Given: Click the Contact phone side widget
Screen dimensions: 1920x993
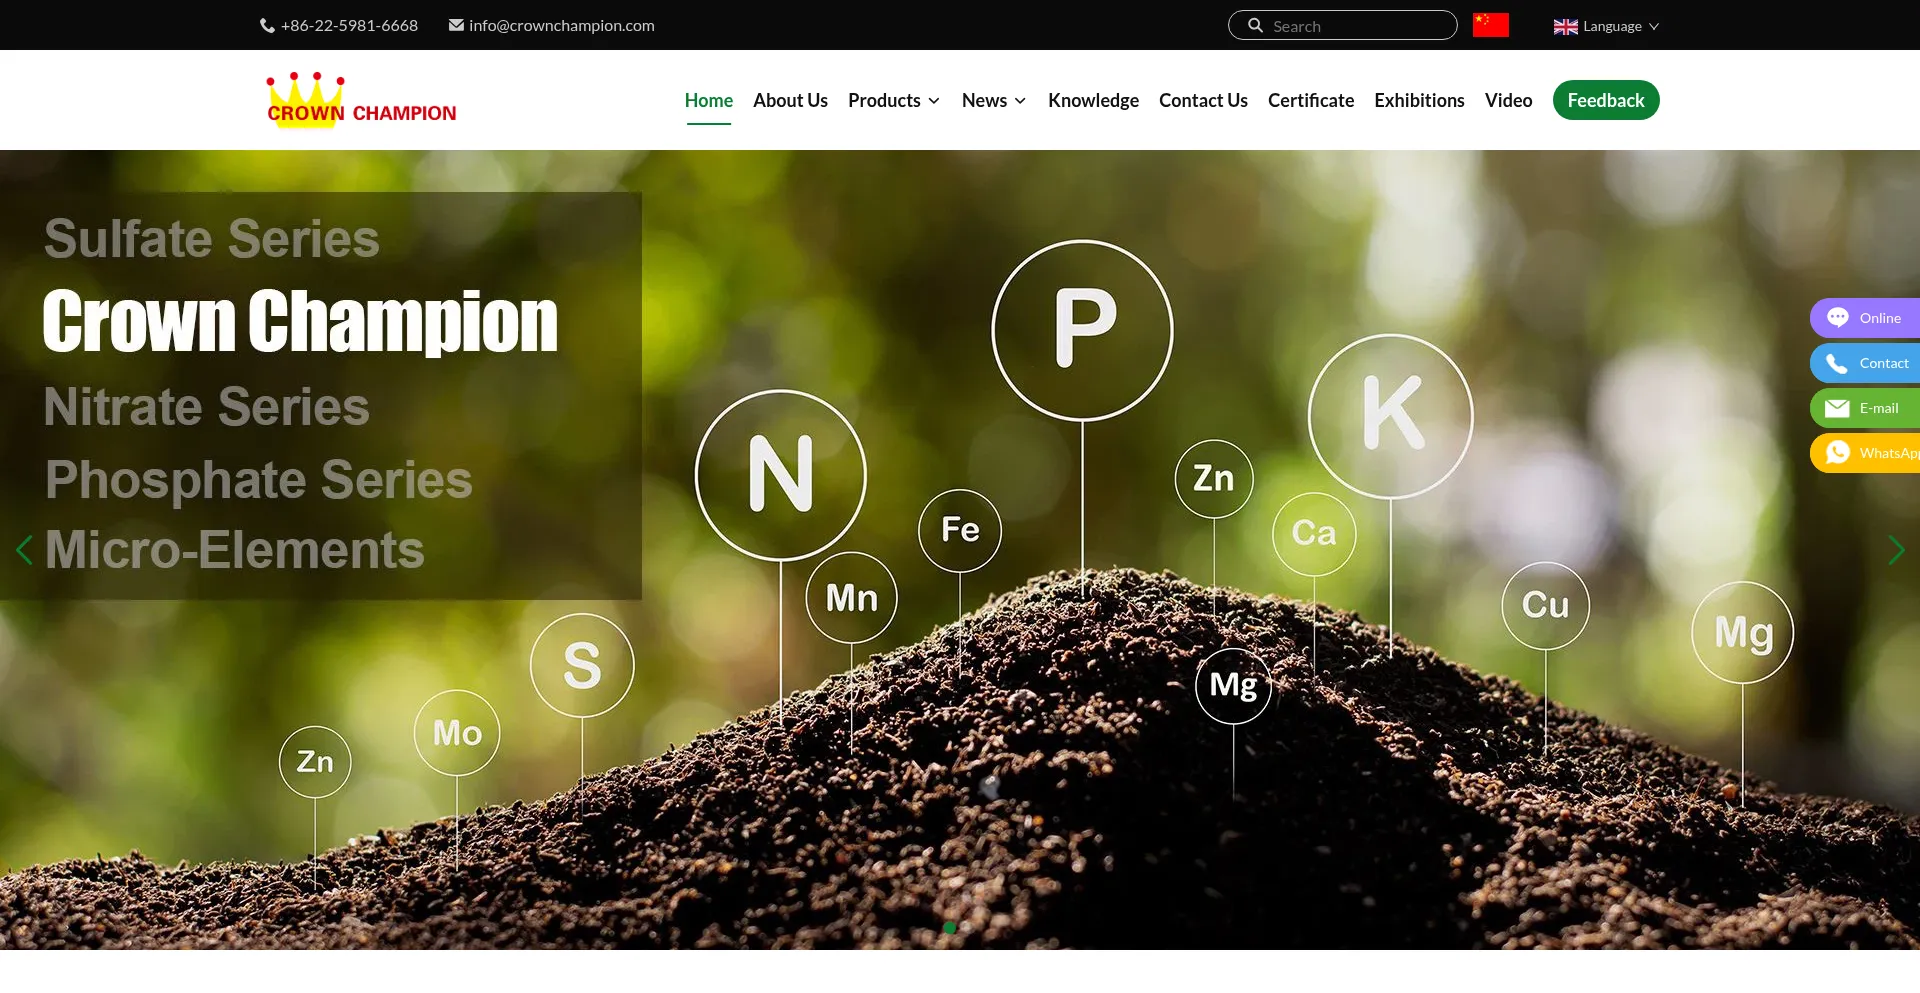Looking at the screenshot, I should pos(1865,363).
